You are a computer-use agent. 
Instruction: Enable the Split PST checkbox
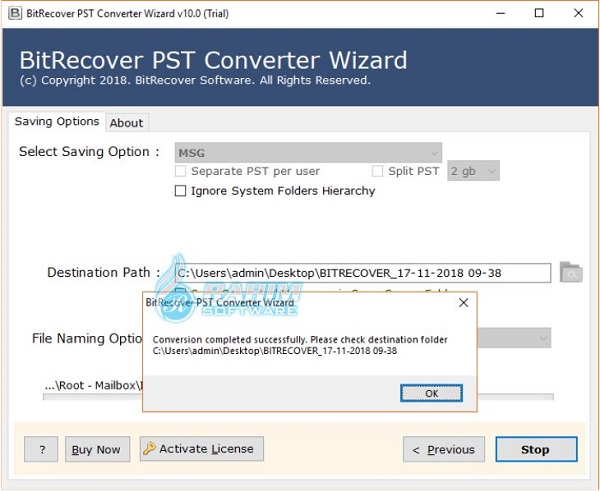pos(377,171)
